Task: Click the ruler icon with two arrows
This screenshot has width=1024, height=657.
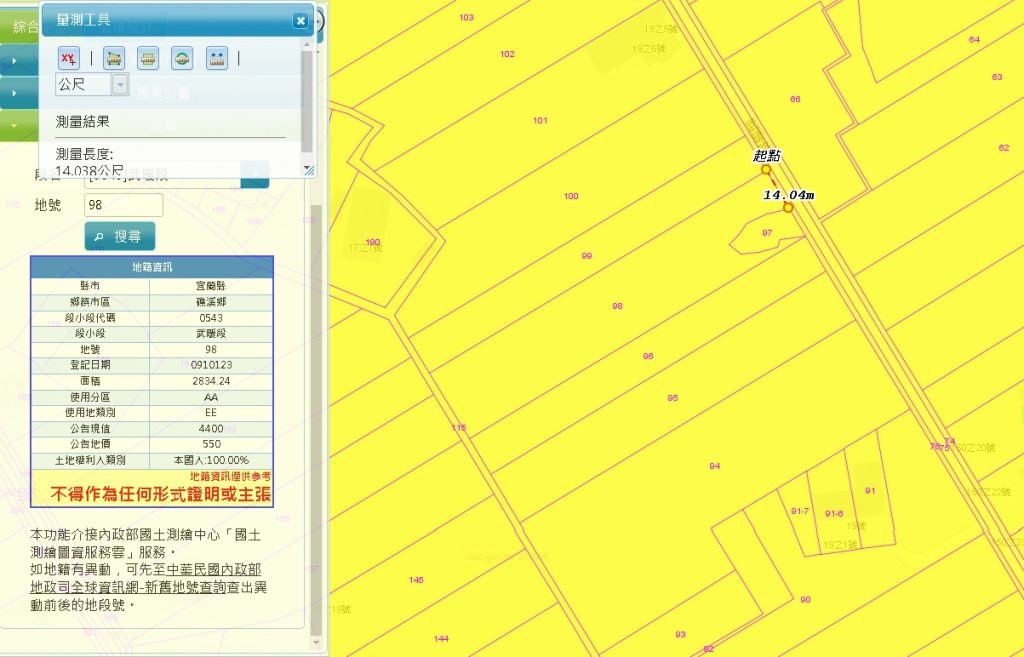Action: click(x=217, y=58)
